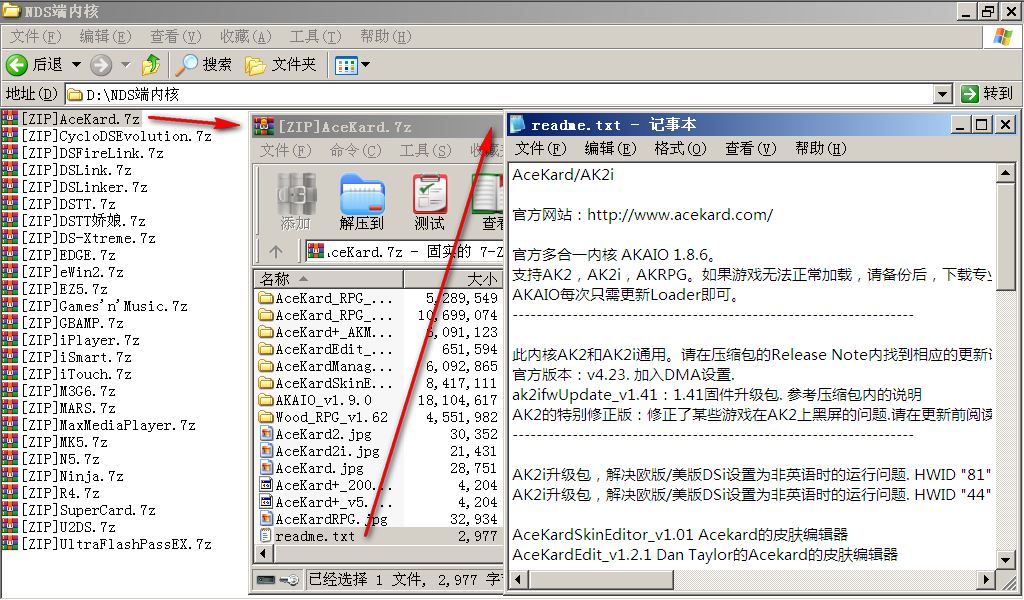
Task: Click the Go (转到) button
Action: [x=987, y=94]
